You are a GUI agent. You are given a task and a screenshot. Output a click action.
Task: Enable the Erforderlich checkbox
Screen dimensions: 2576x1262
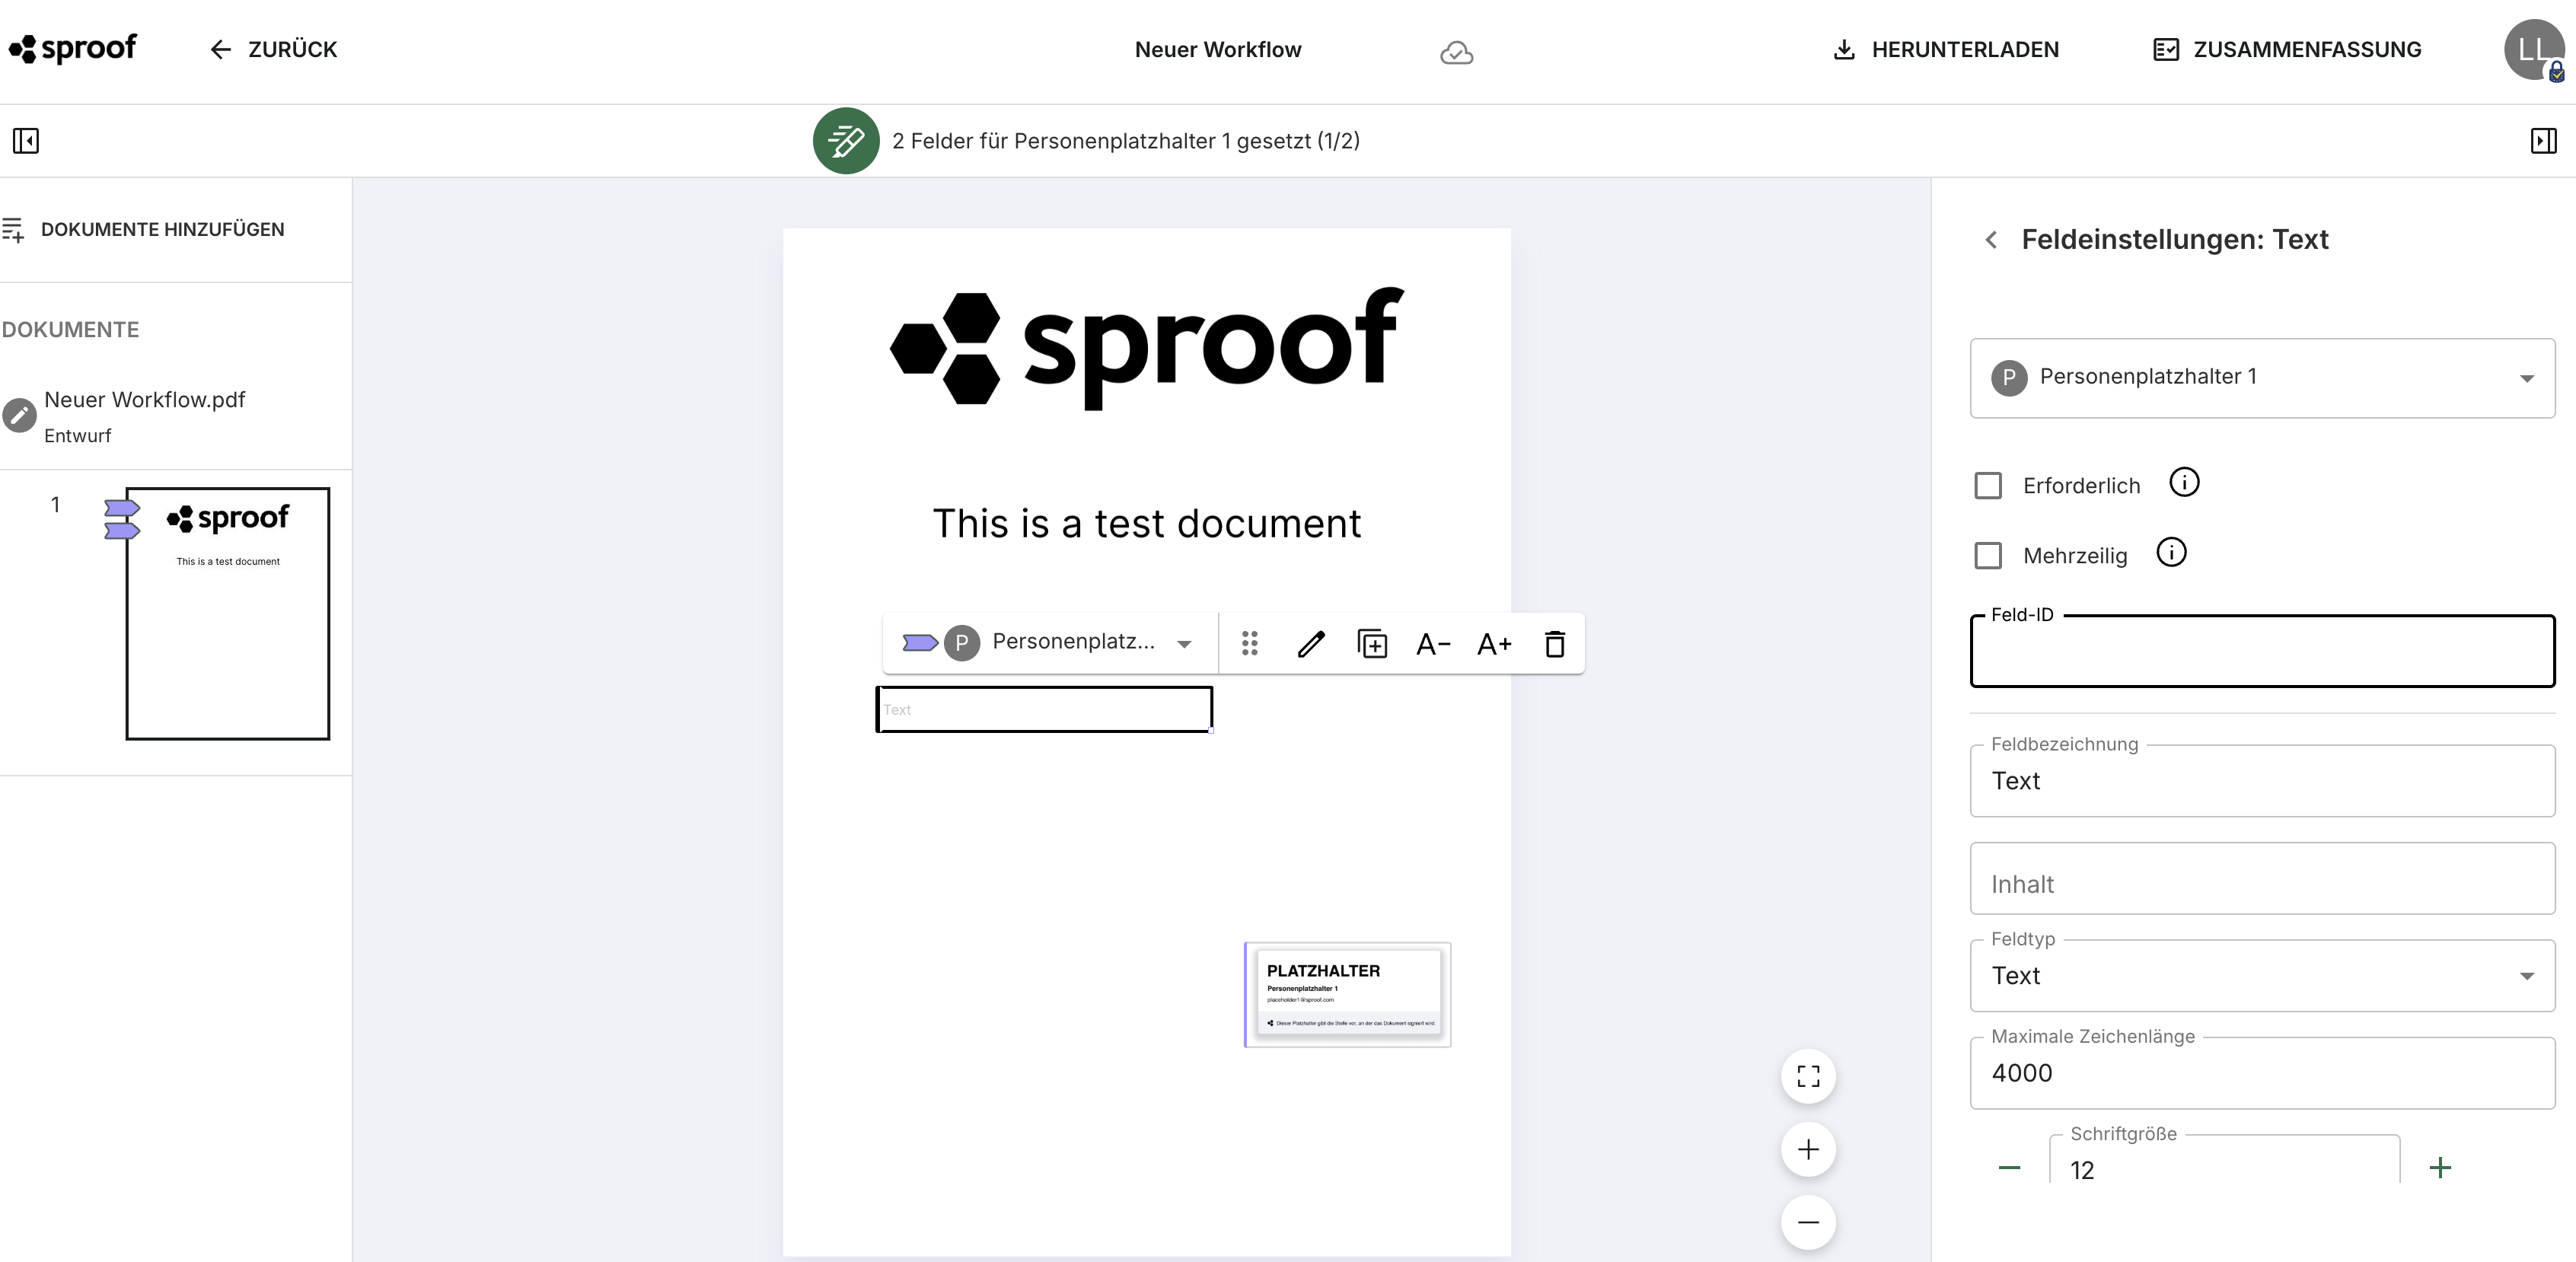(1988, 486)
